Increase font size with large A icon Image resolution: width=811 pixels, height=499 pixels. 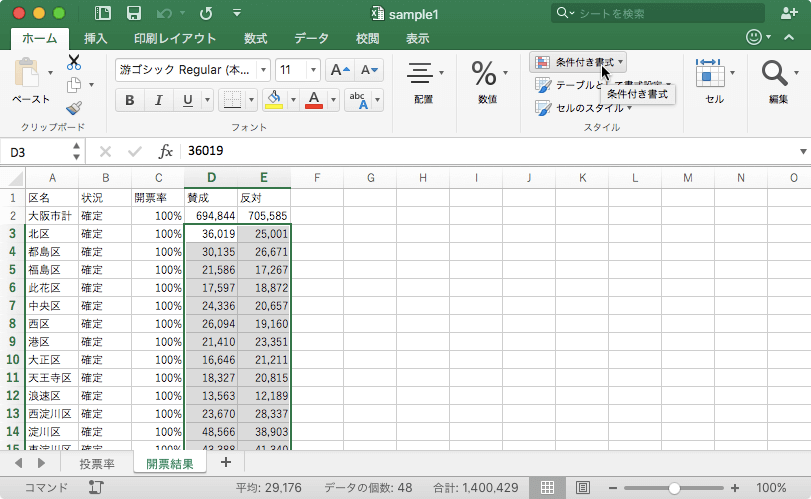[340, 70]
